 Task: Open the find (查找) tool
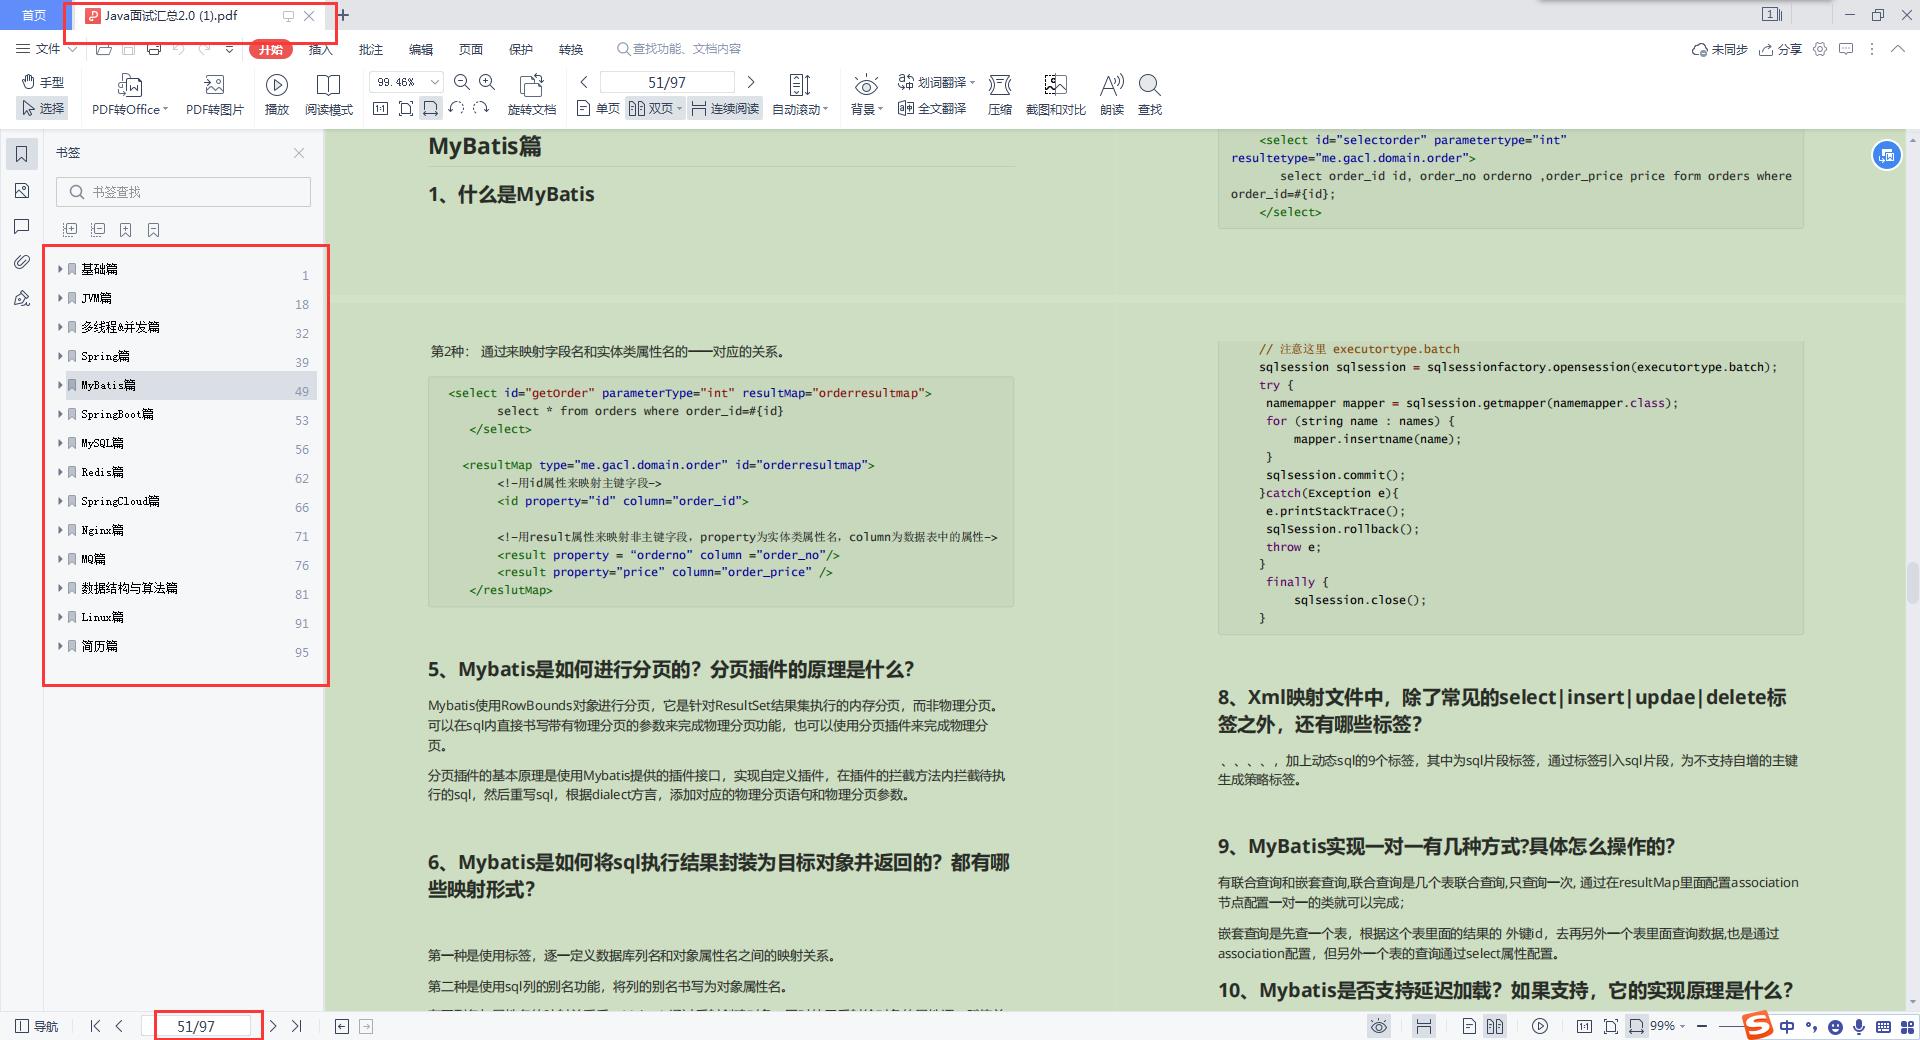tap(1150, 95)
